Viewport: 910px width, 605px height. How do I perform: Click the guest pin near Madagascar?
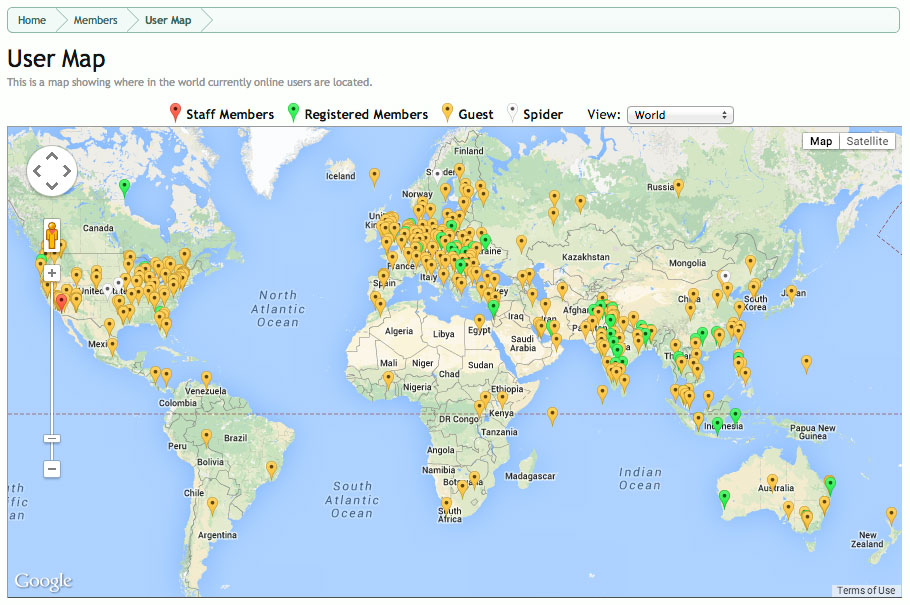552,415
